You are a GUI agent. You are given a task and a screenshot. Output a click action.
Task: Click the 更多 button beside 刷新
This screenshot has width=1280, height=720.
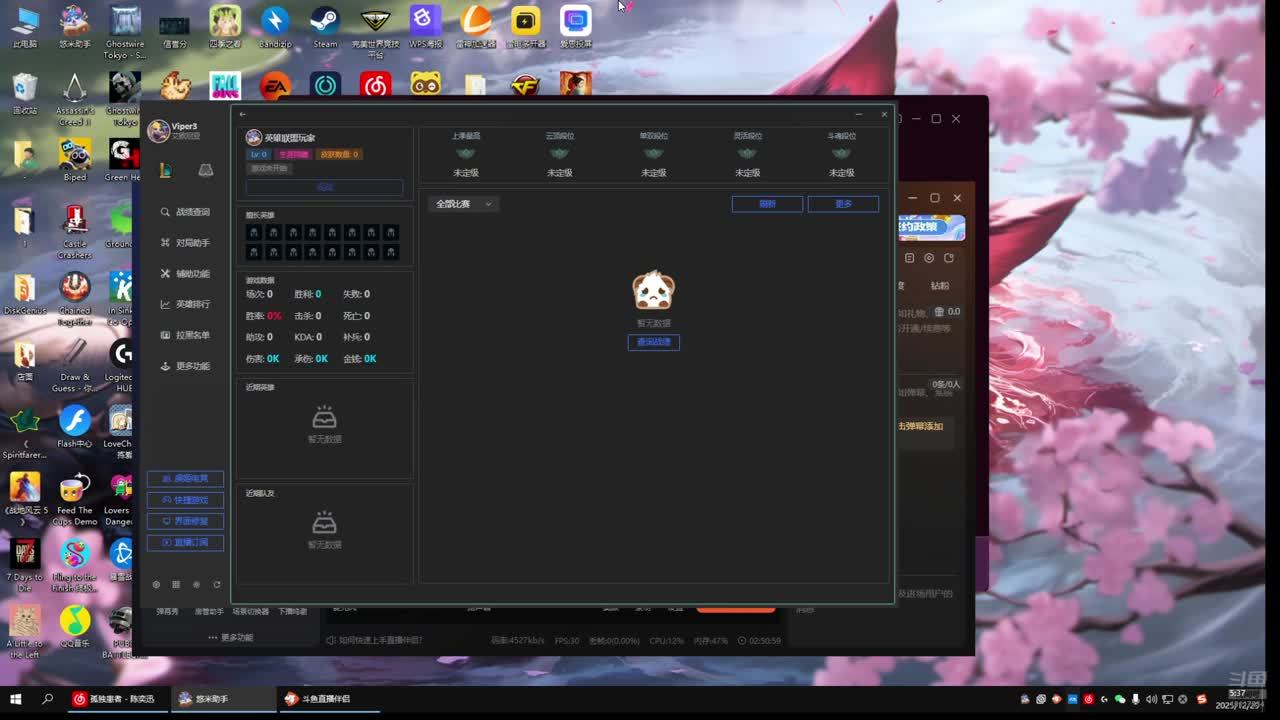click(x=843, y=204)
